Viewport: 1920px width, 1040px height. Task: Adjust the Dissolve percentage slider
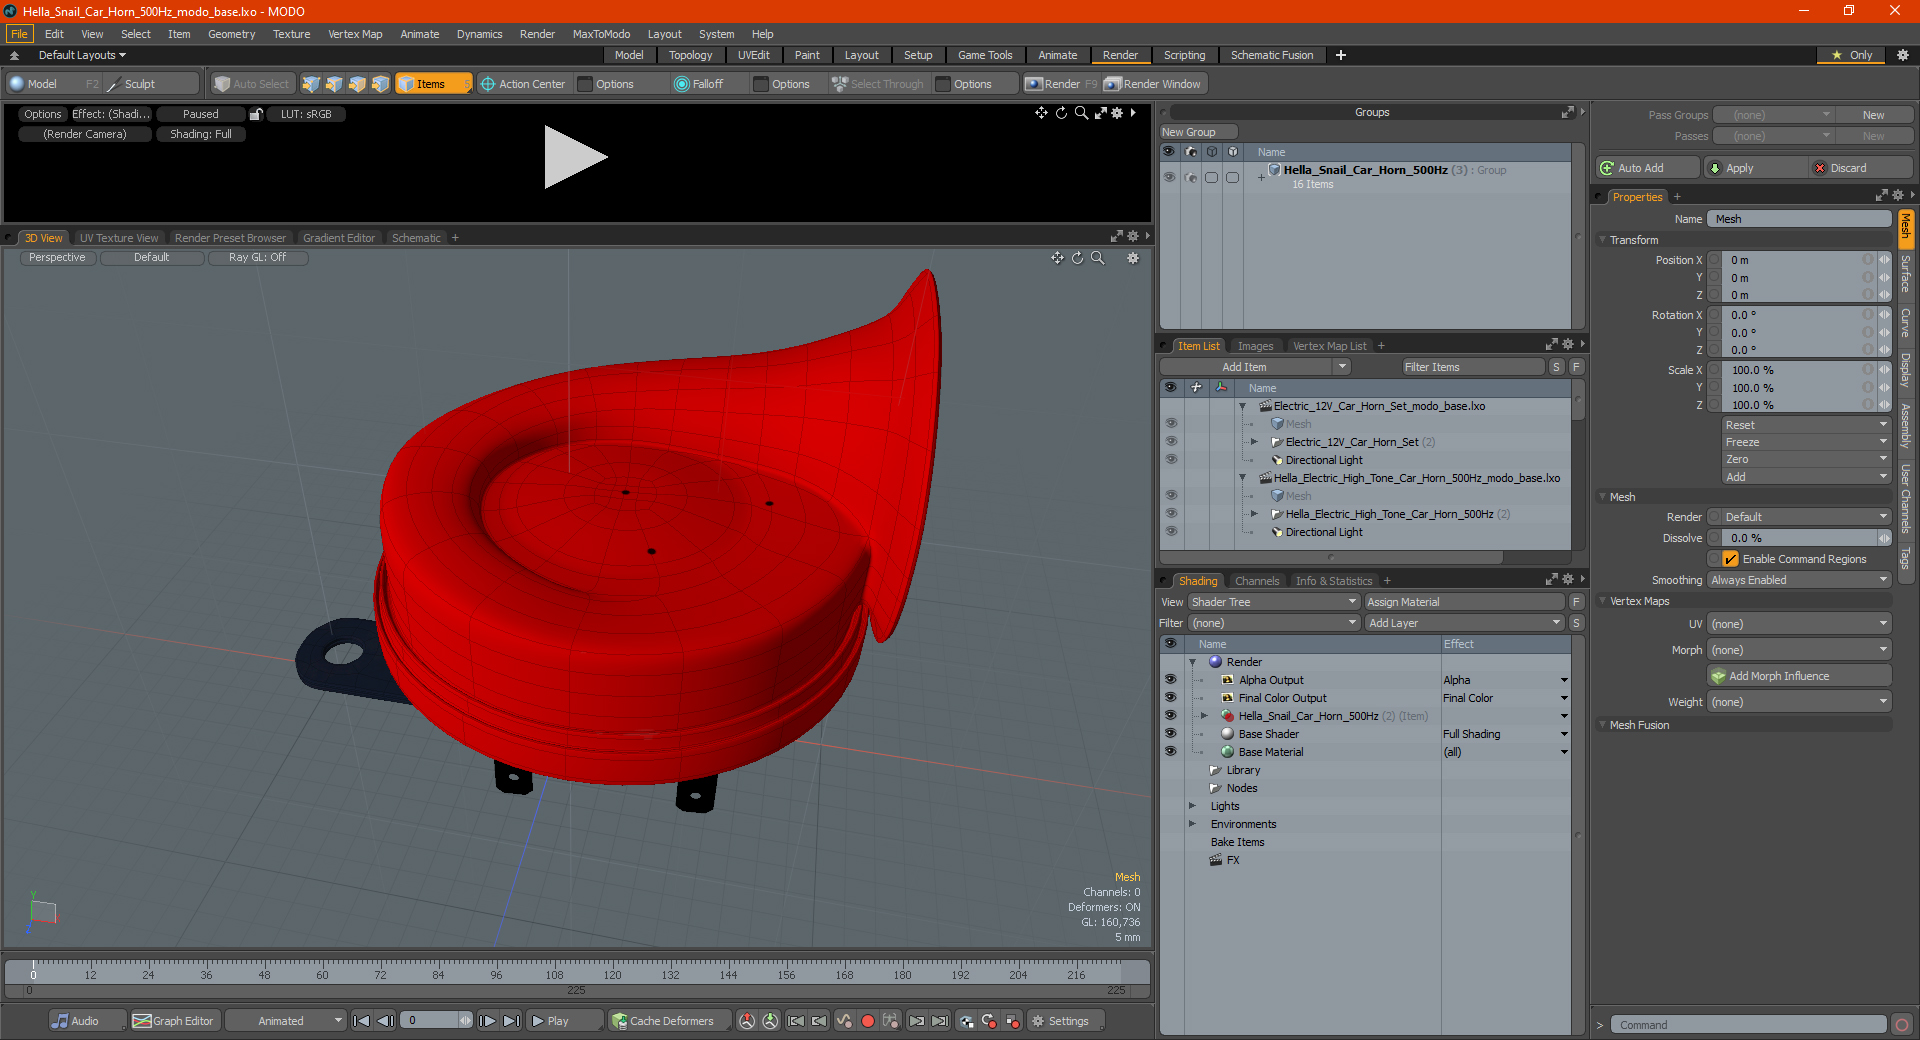[x=1800, y=538]
